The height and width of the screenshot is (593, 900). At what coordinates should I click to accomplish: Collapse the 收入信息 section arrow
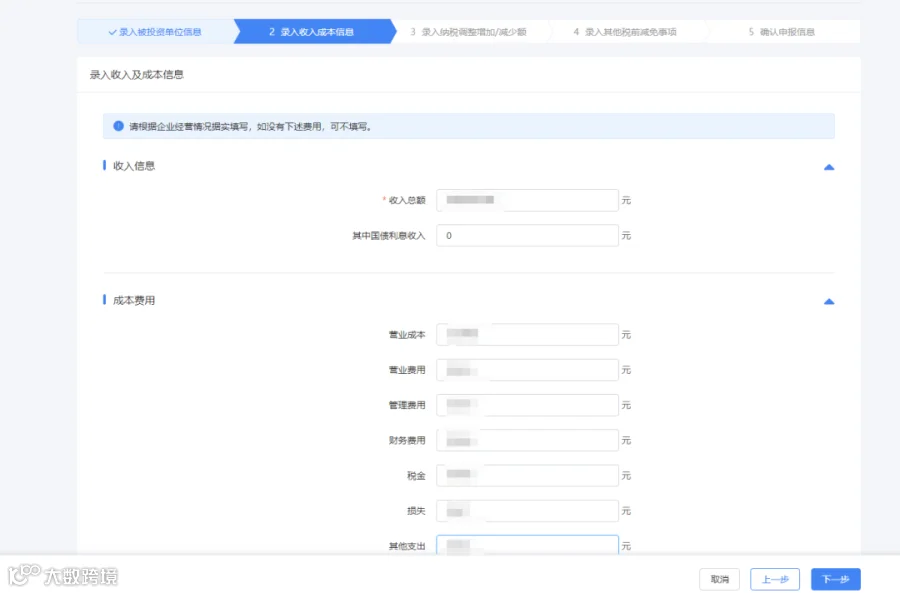point(828,167)
